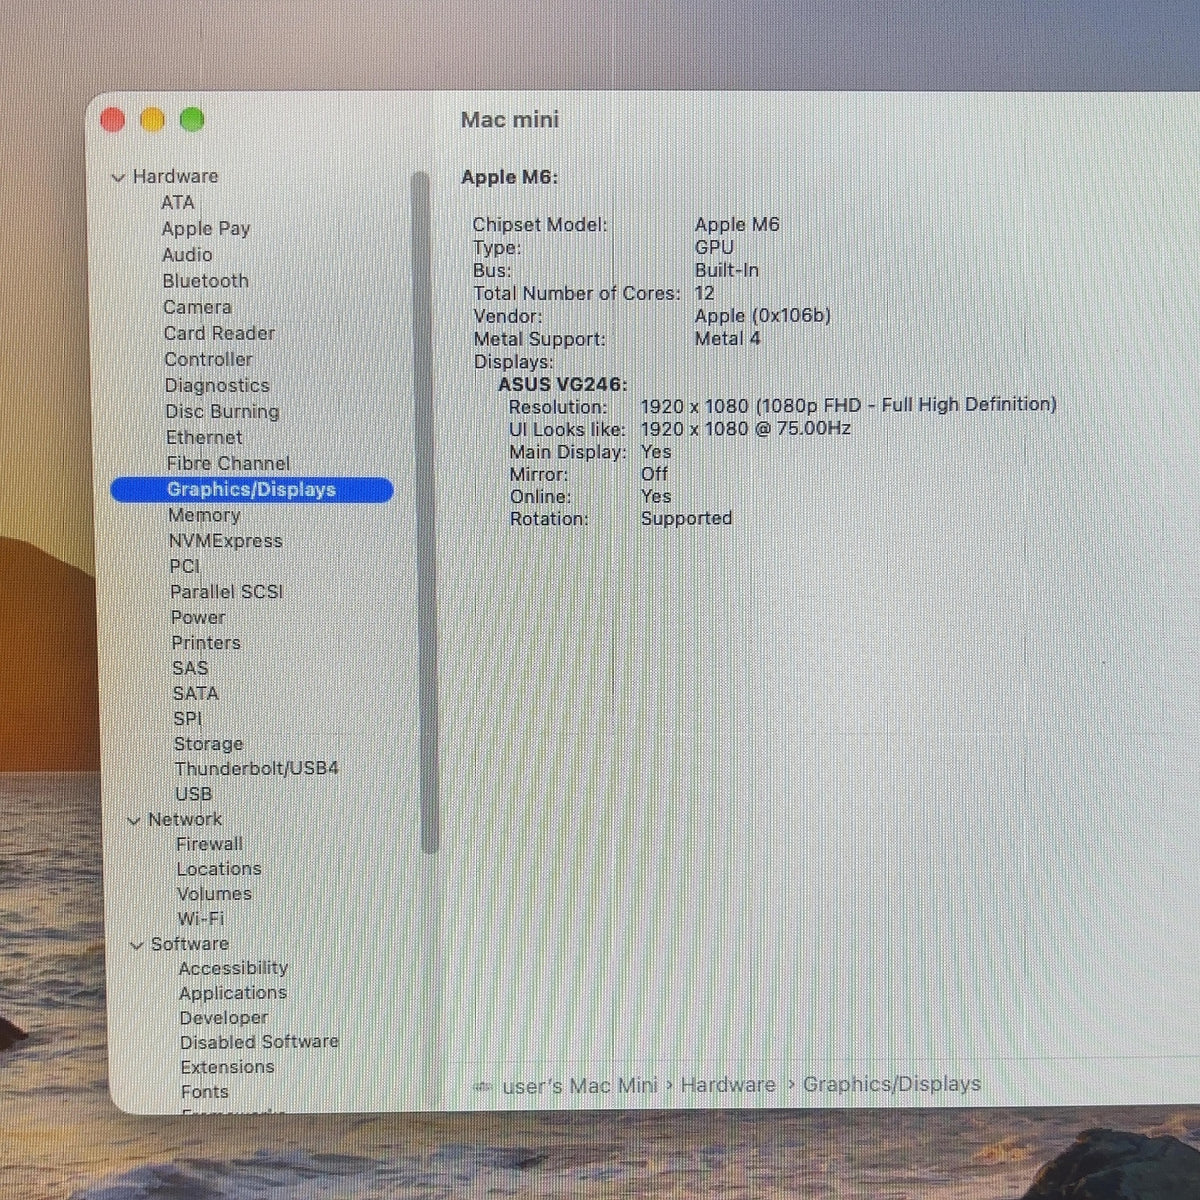Collapse the Hardware section chevron
Image resolution: width=1200 pixels, height=1200 pixels.
118,177
